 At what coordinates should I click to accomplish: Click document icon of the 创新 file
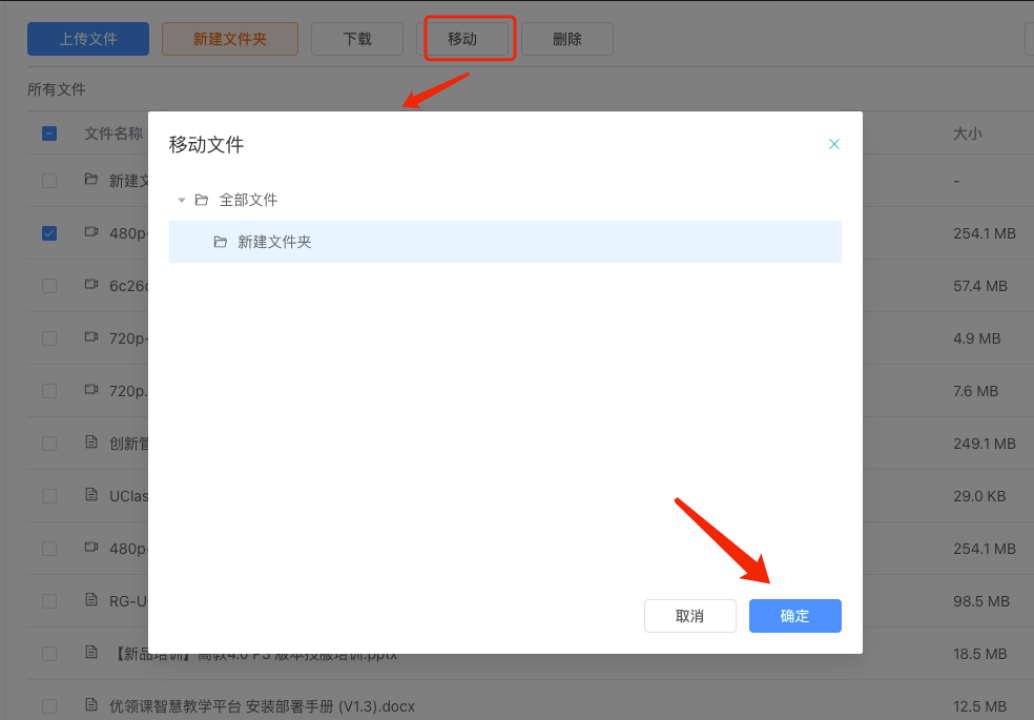(92, 442)
